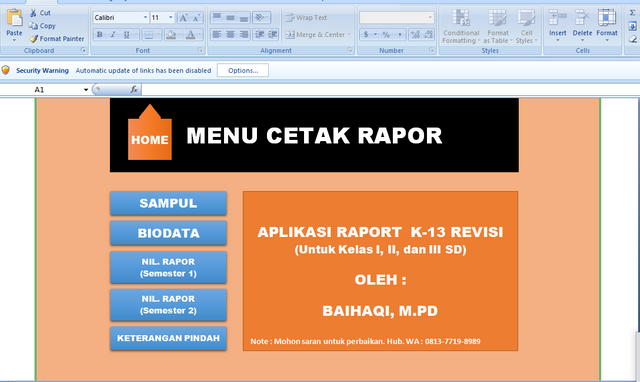Screen dimensions: 640x382
Task: Click the Name Box showing A1
Action: pos(41,89)
